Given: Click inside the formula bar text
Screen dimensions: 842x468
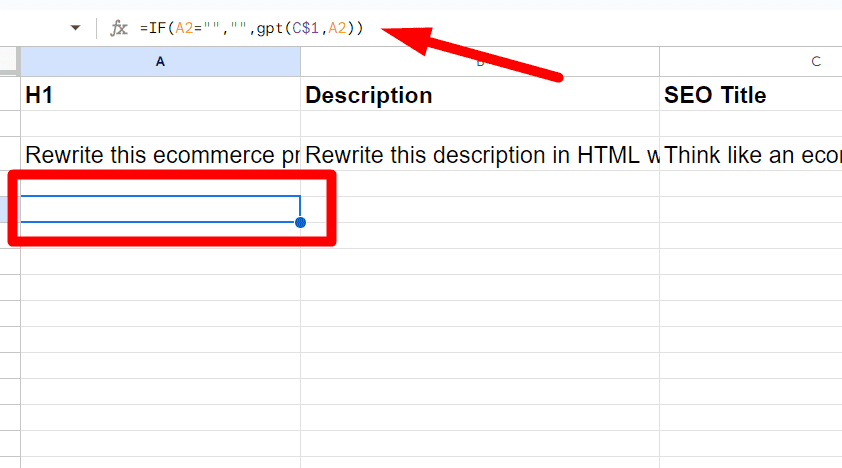Looking at the screenshot, I should (251, 28).
